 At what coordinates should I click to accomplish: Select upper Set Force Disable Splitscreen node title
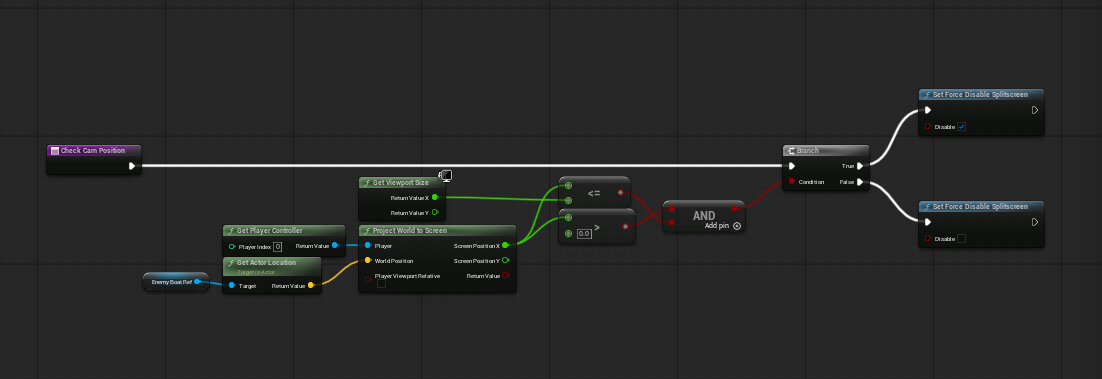pyautogui.click(x=980, y=94)
